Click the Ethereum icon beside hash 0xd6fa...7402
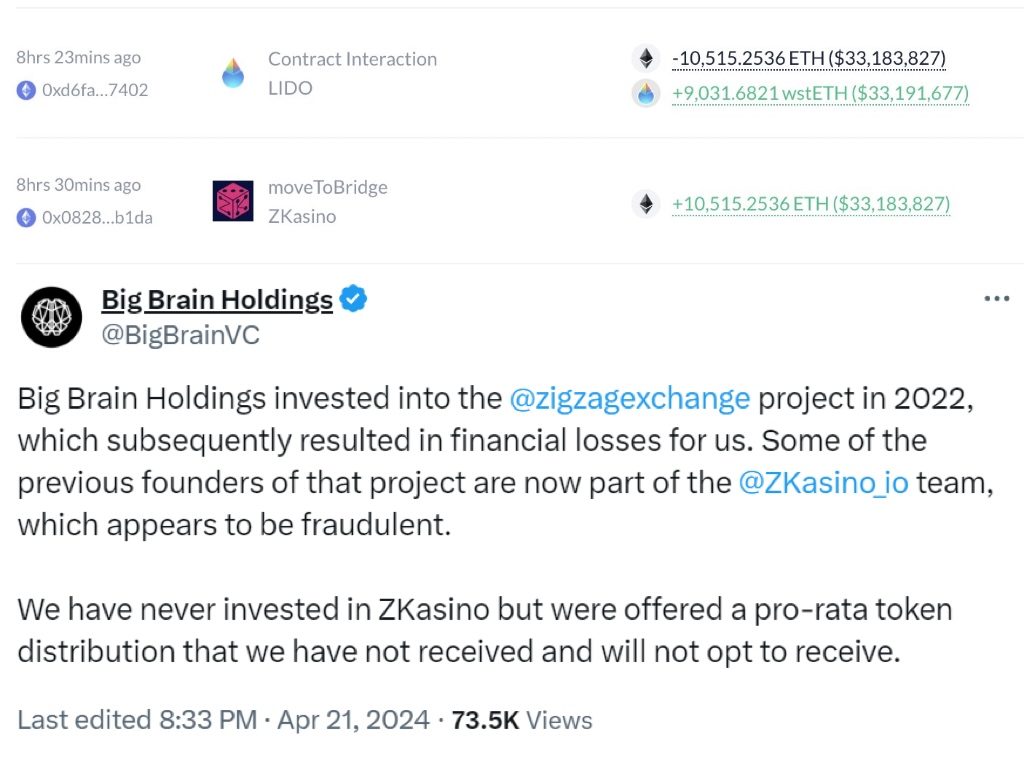 click(26, 90)
